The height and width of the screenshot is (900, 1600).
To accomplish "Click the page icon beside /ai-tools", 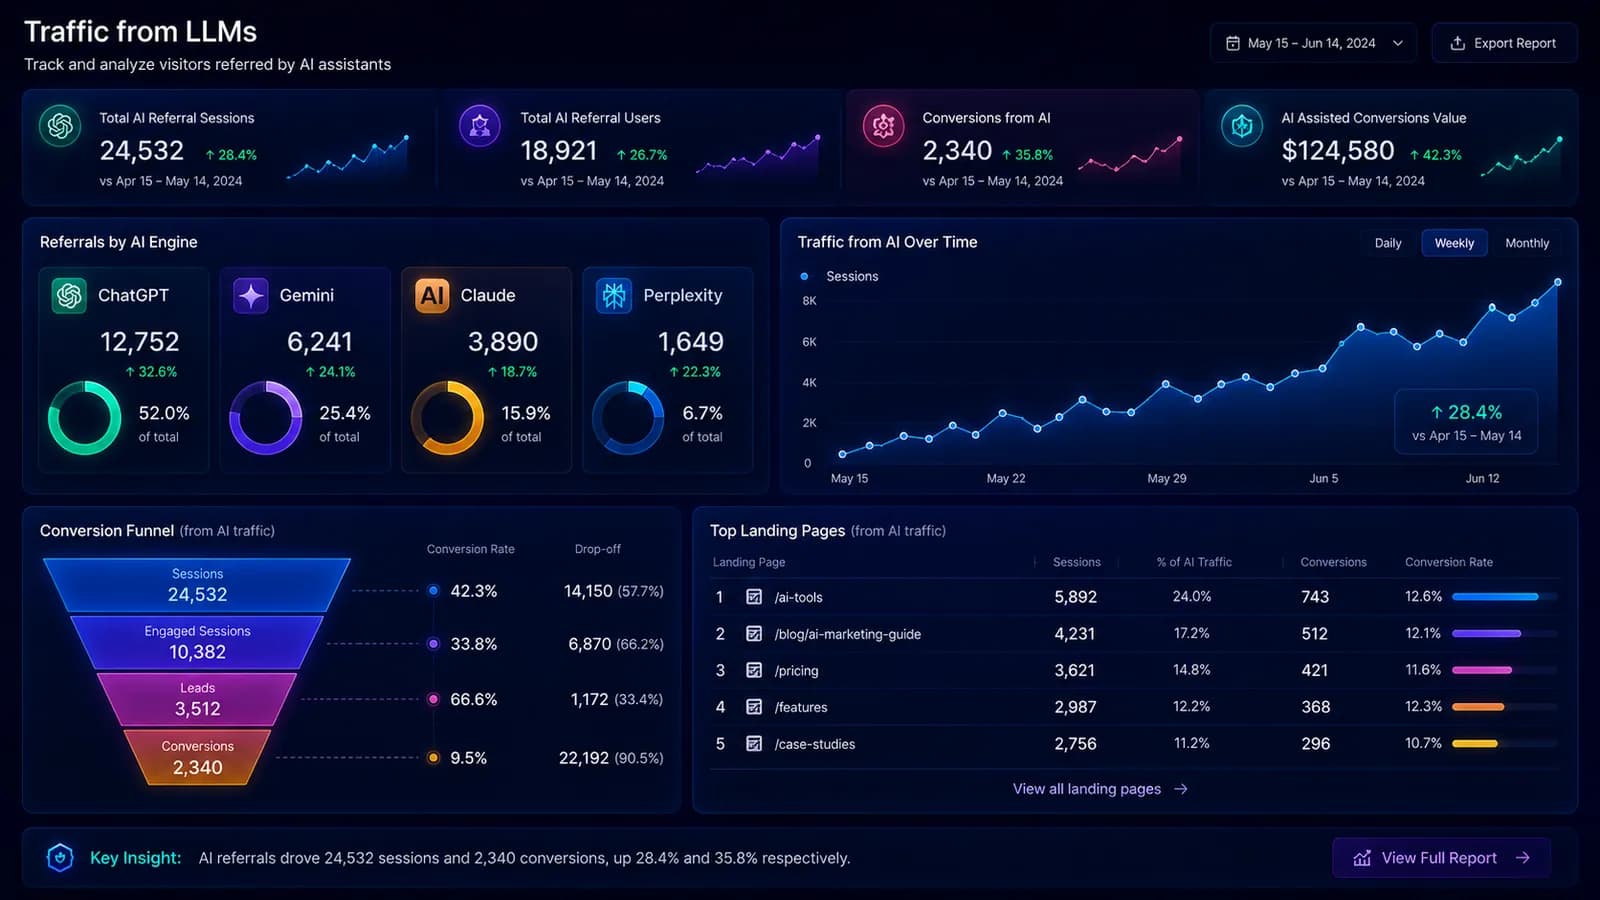I will tap(754, 597).
